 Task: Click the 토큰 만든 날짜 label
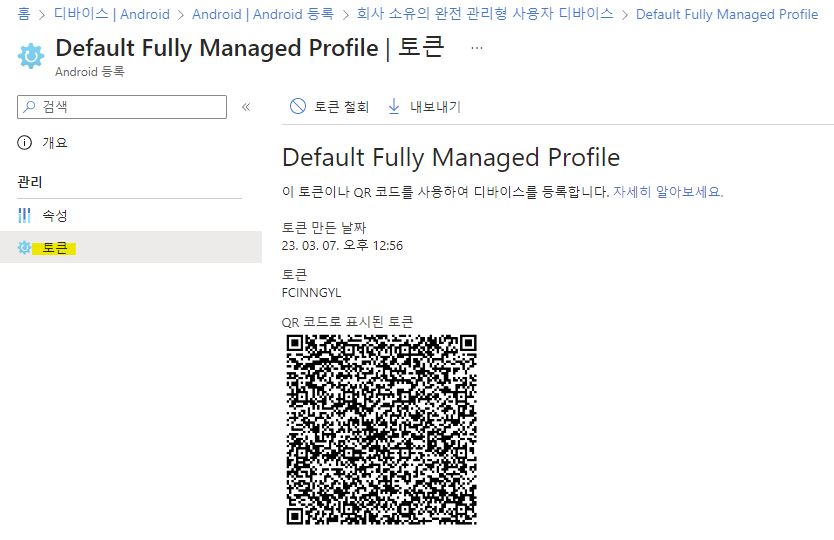(x=324, y=228)
